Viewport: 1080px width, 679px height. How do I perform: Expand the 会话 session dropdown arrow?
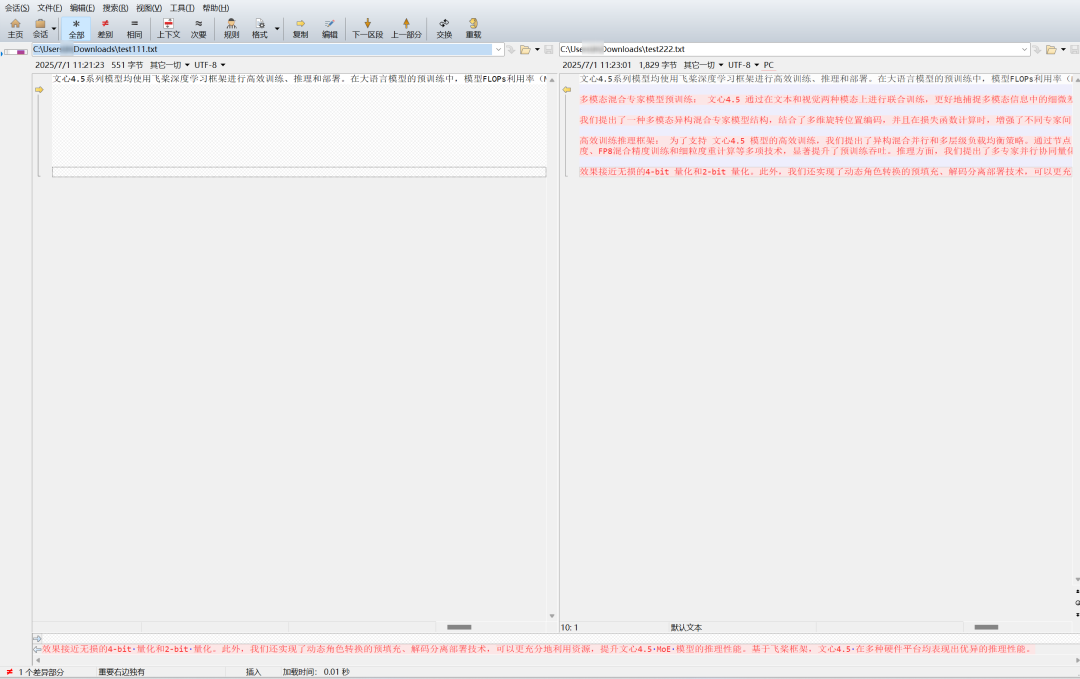(x=54, y=28)
